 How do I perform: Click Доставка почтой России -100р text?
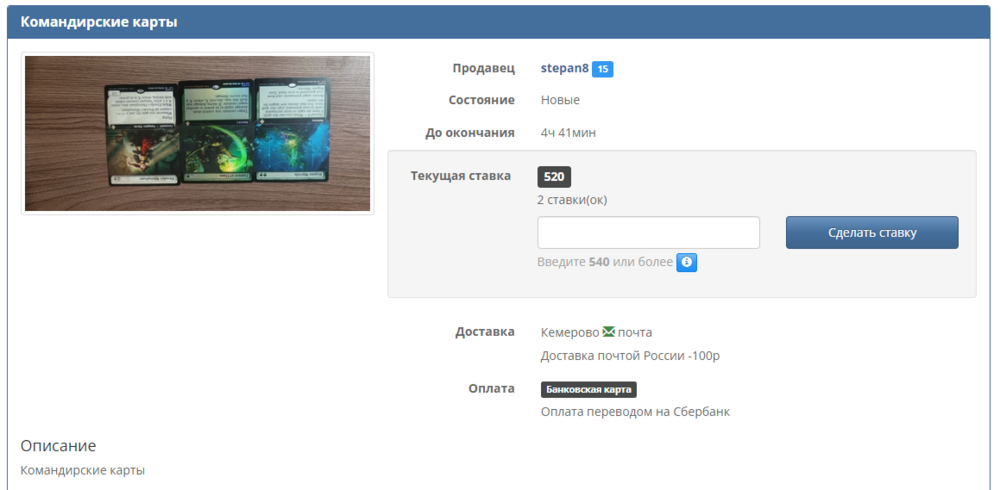point(631,356)
